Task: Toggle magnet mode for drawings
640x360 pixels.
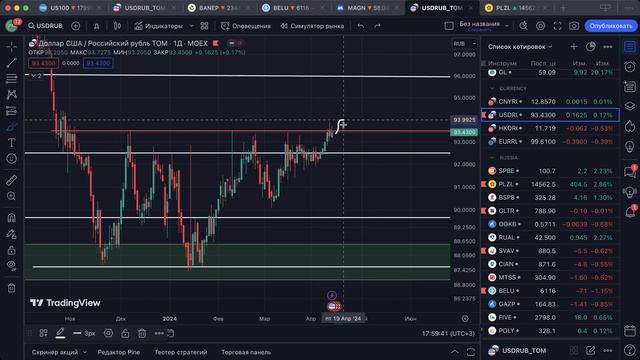Action: (11, 218)
